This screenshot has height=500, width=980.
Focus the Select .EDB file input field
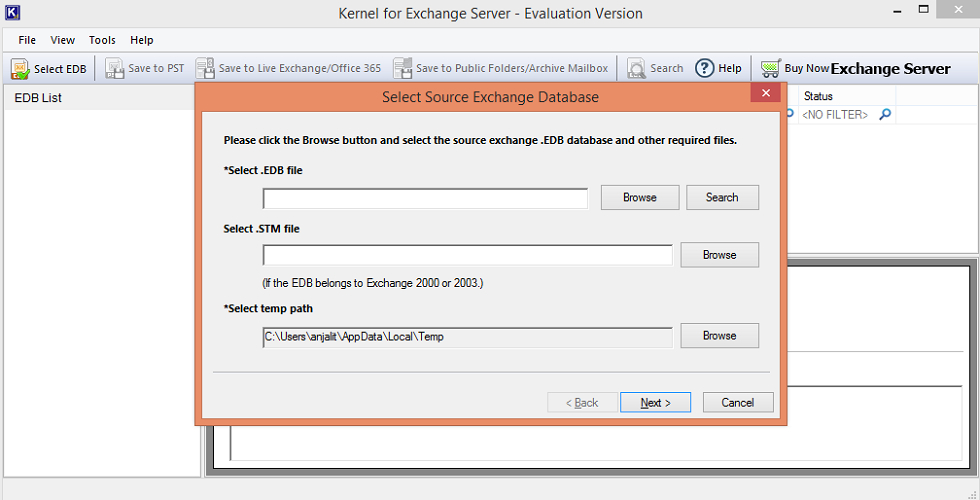pyautogui.click(x=426, y=199)
